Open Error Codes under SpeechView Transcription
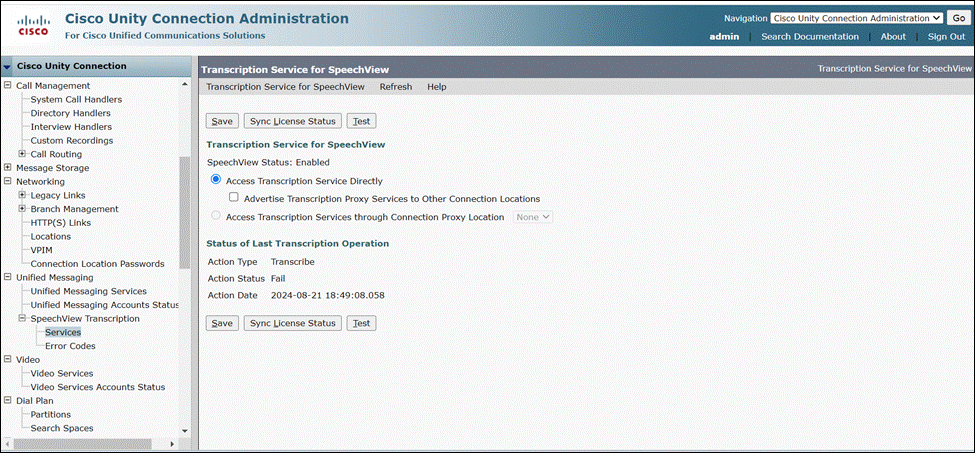 70,346
